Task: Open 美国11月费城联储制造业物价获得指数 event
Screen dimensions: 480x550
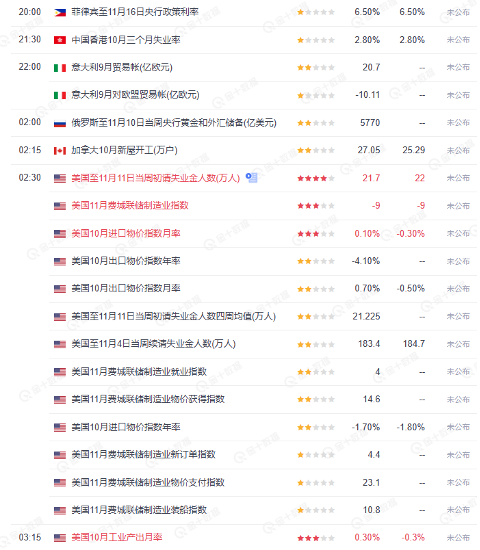Action: coord(148,399)
